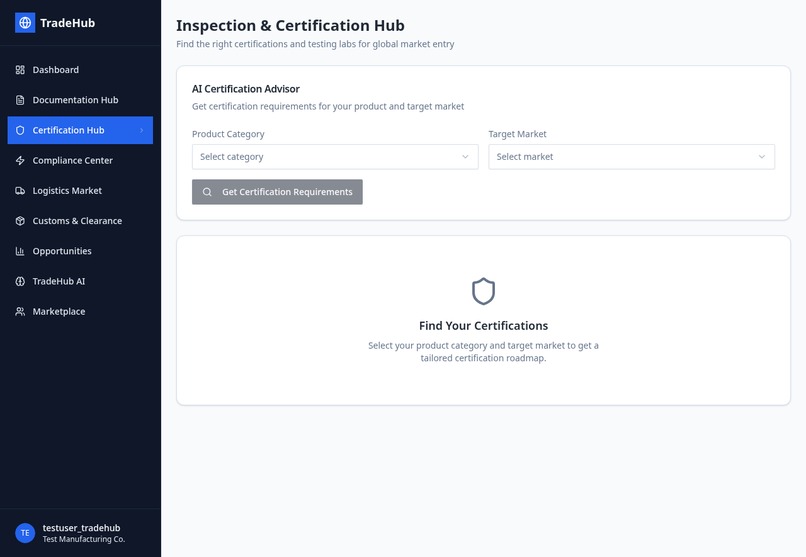Click Get Certification Requirements button
Screen dimensions: 806x557
(277, 192)
